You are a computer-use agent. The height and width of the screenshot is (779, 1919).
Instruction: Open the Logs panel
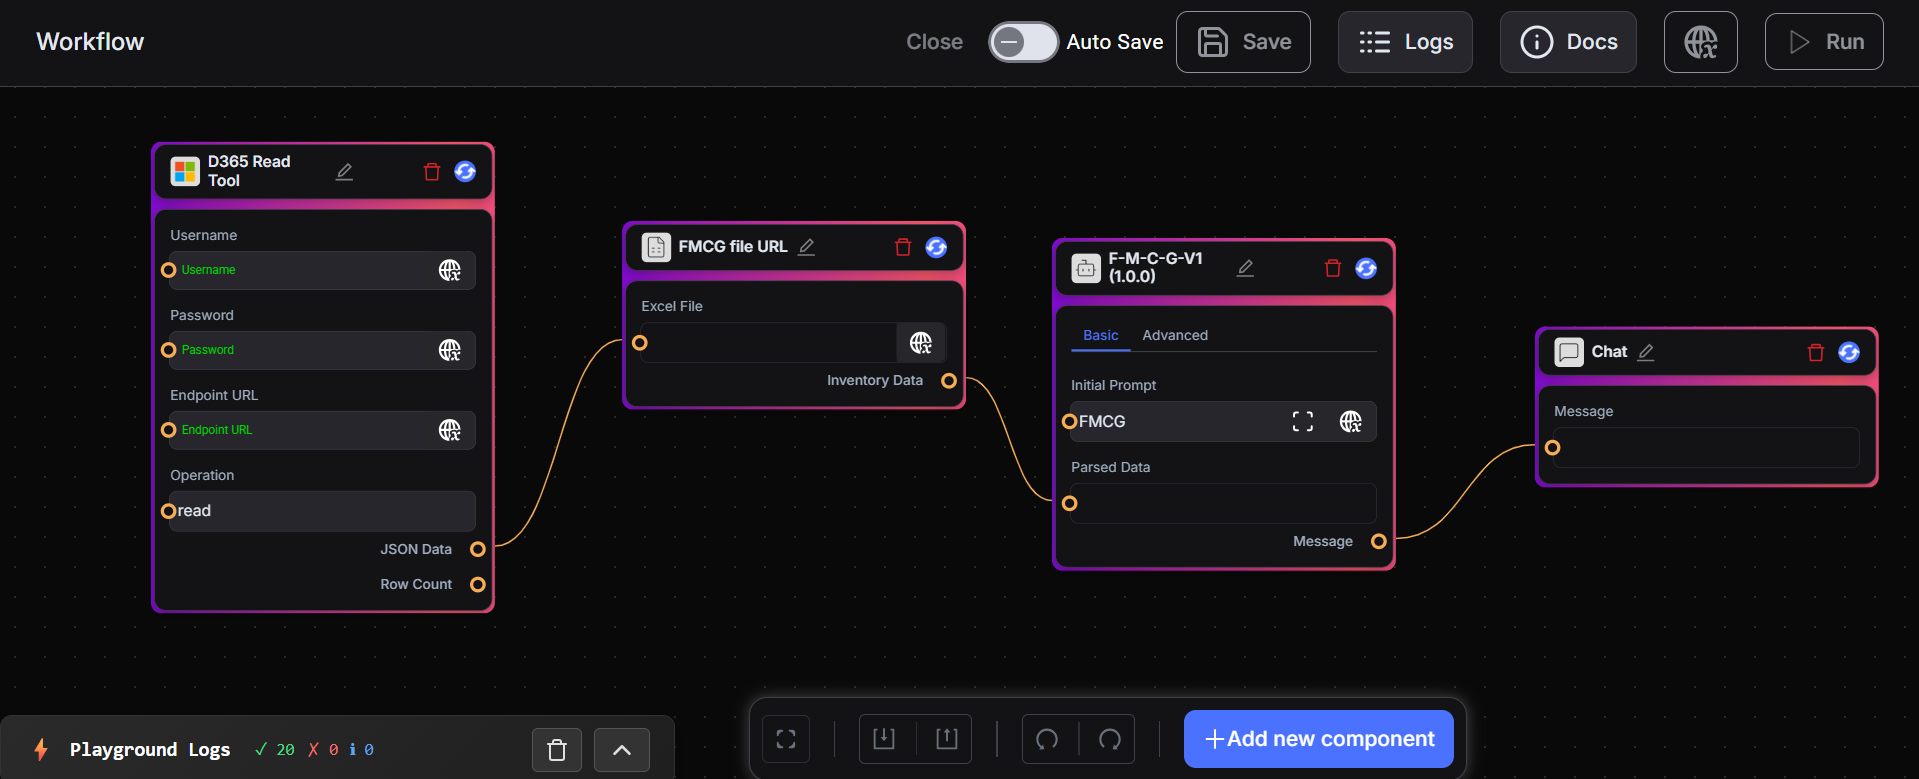1405,42
